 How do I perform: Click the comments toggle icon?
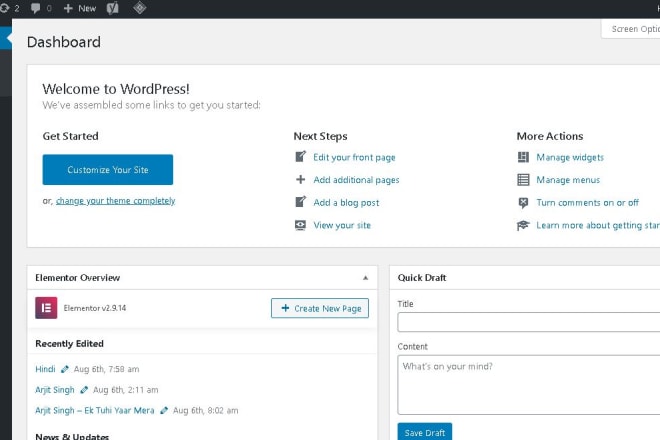(x=523, y=203)
